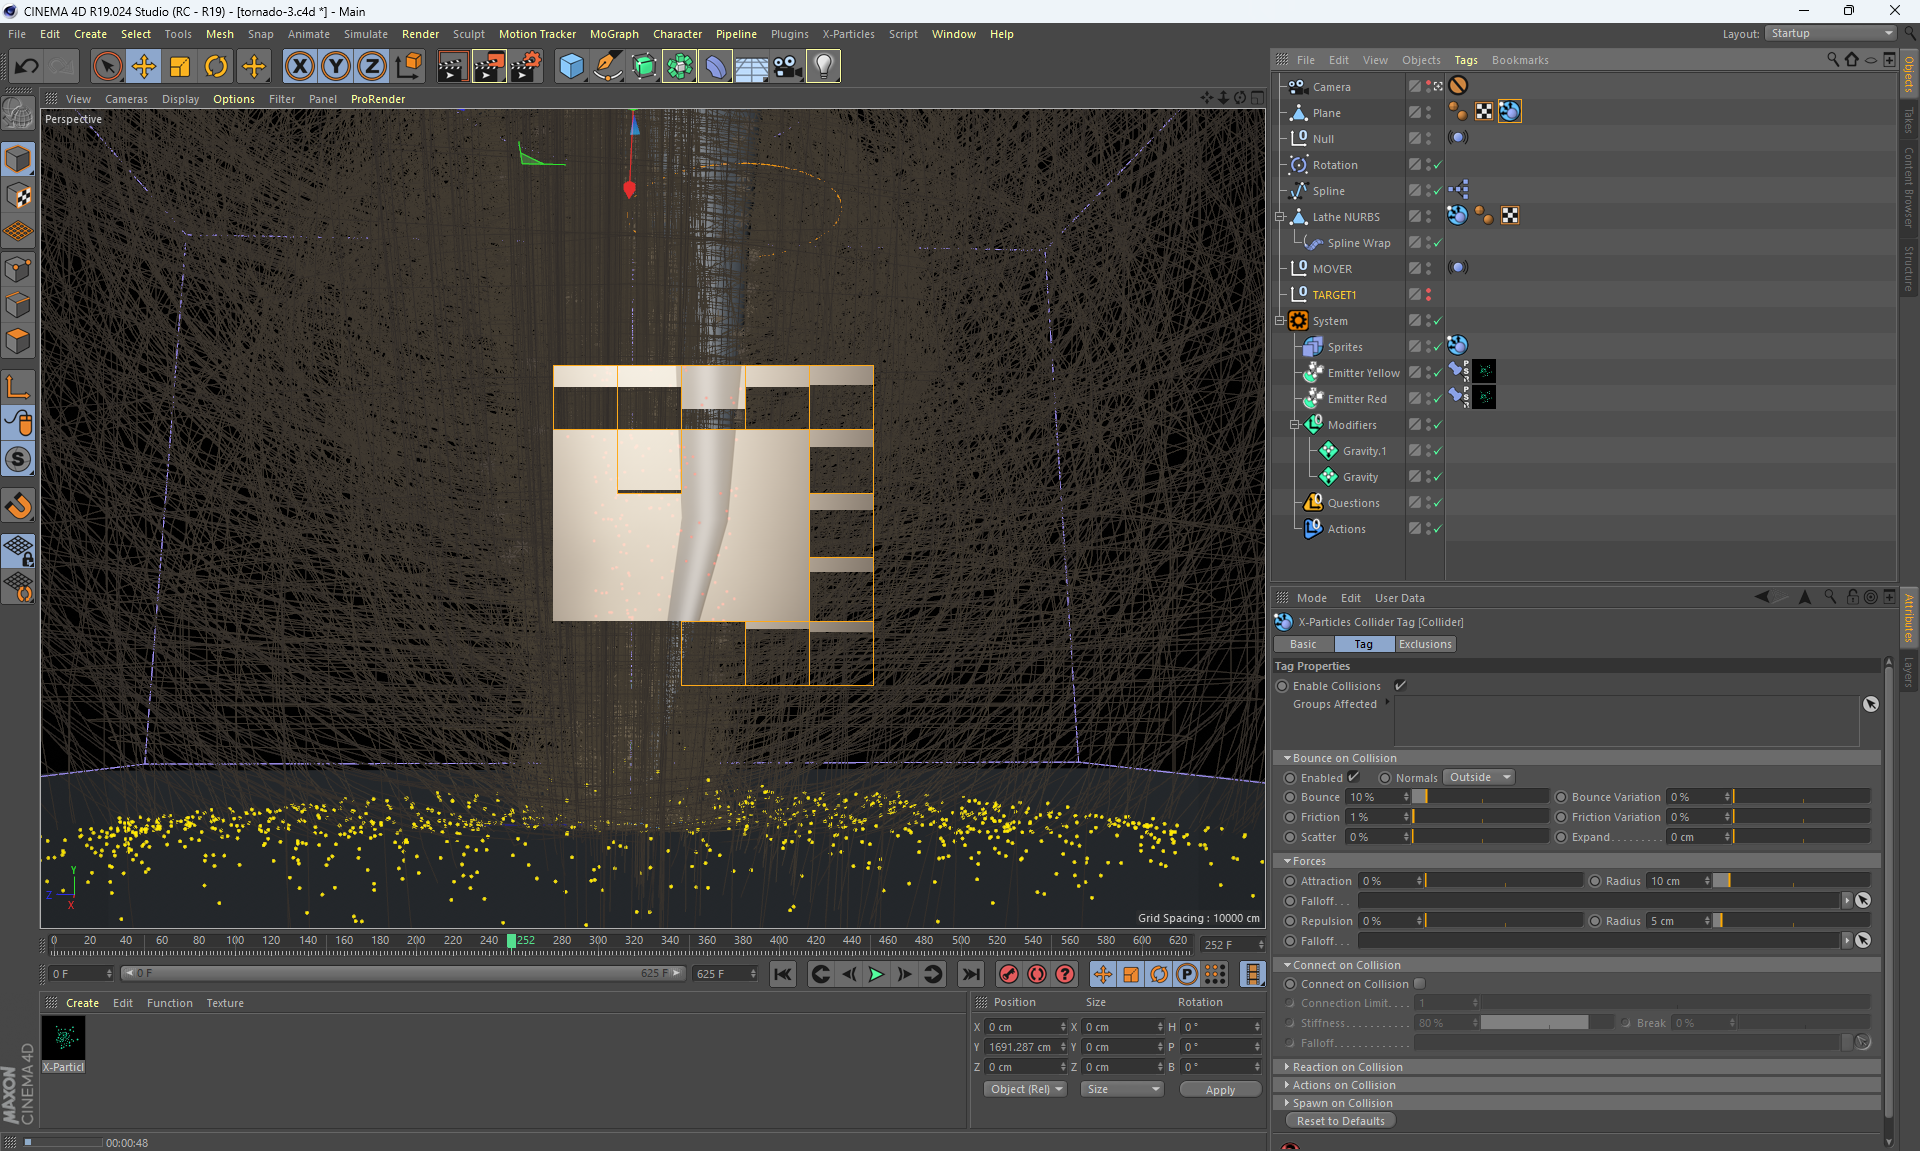This screenshot has height=1151, width=1920.
Task: Open the Light object icon
Action: pos(823,67)
